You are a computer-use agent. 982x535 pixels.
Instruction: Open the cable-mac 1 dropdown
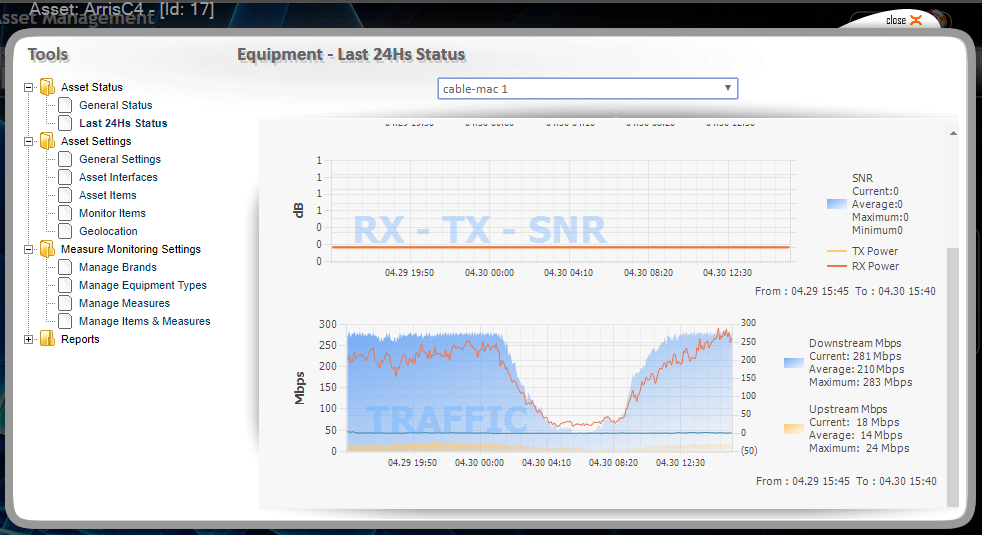[x=587, y=89]
